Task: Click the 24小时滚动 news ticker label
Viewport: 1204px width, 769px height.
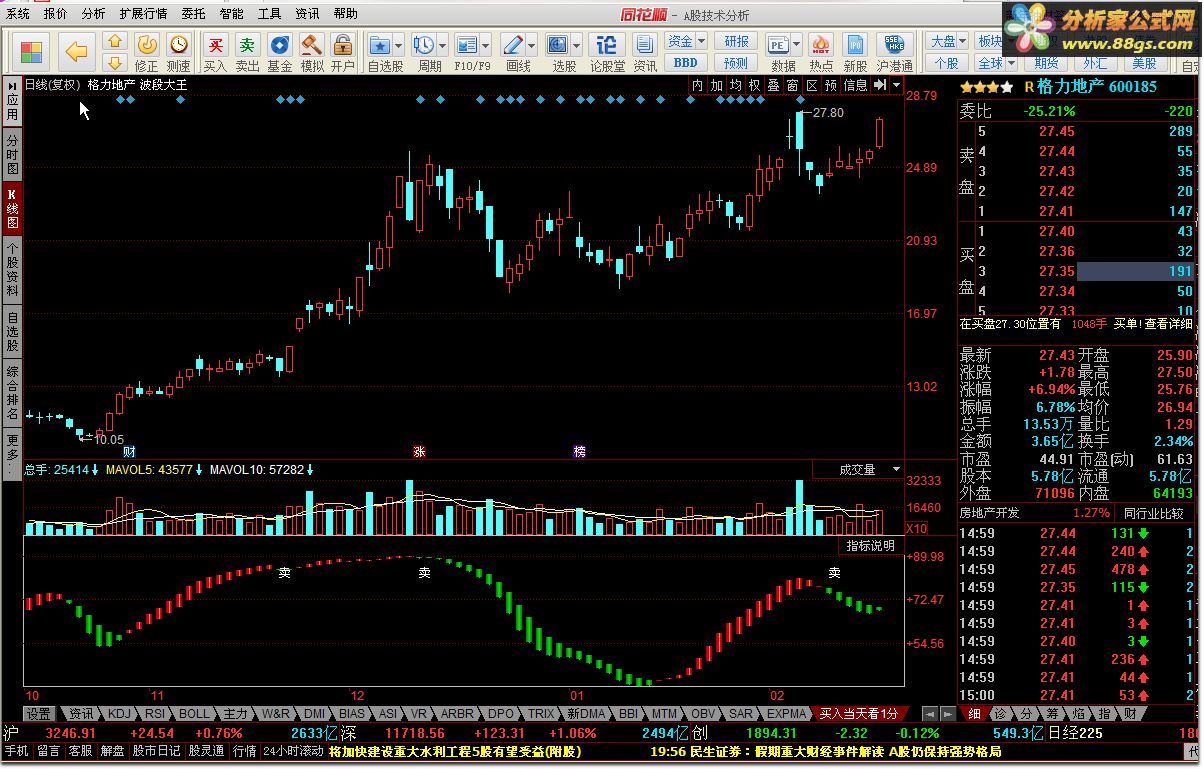Action: click(293, 751)
